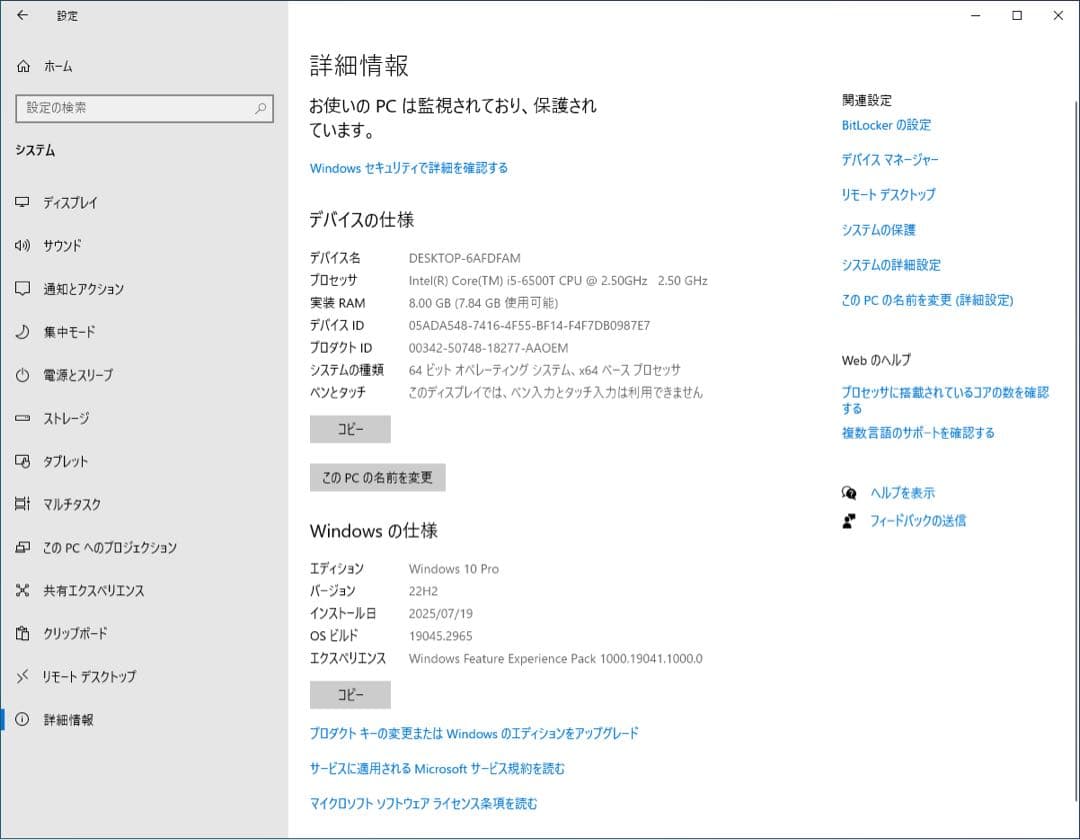
Task: Select the マルチタスク icon
Action: click(x=20, y=504)
